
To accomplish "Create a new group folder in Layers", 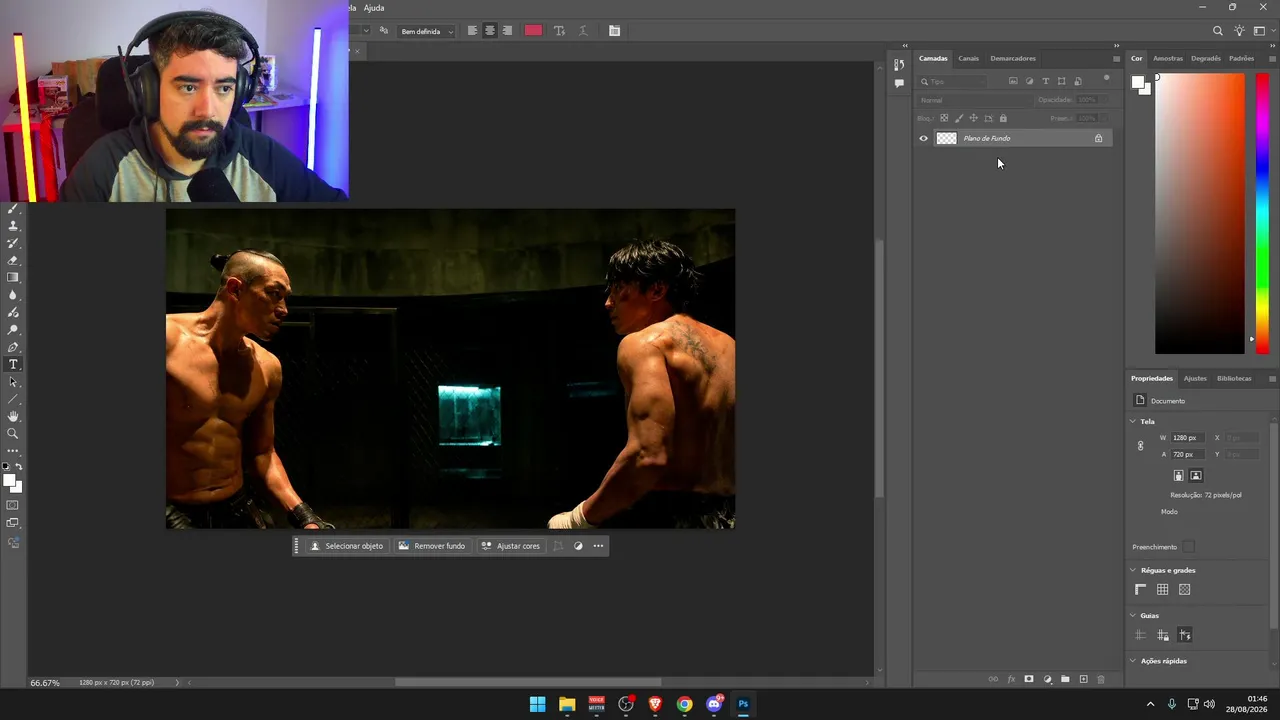I will click(x=1065, y=679).
